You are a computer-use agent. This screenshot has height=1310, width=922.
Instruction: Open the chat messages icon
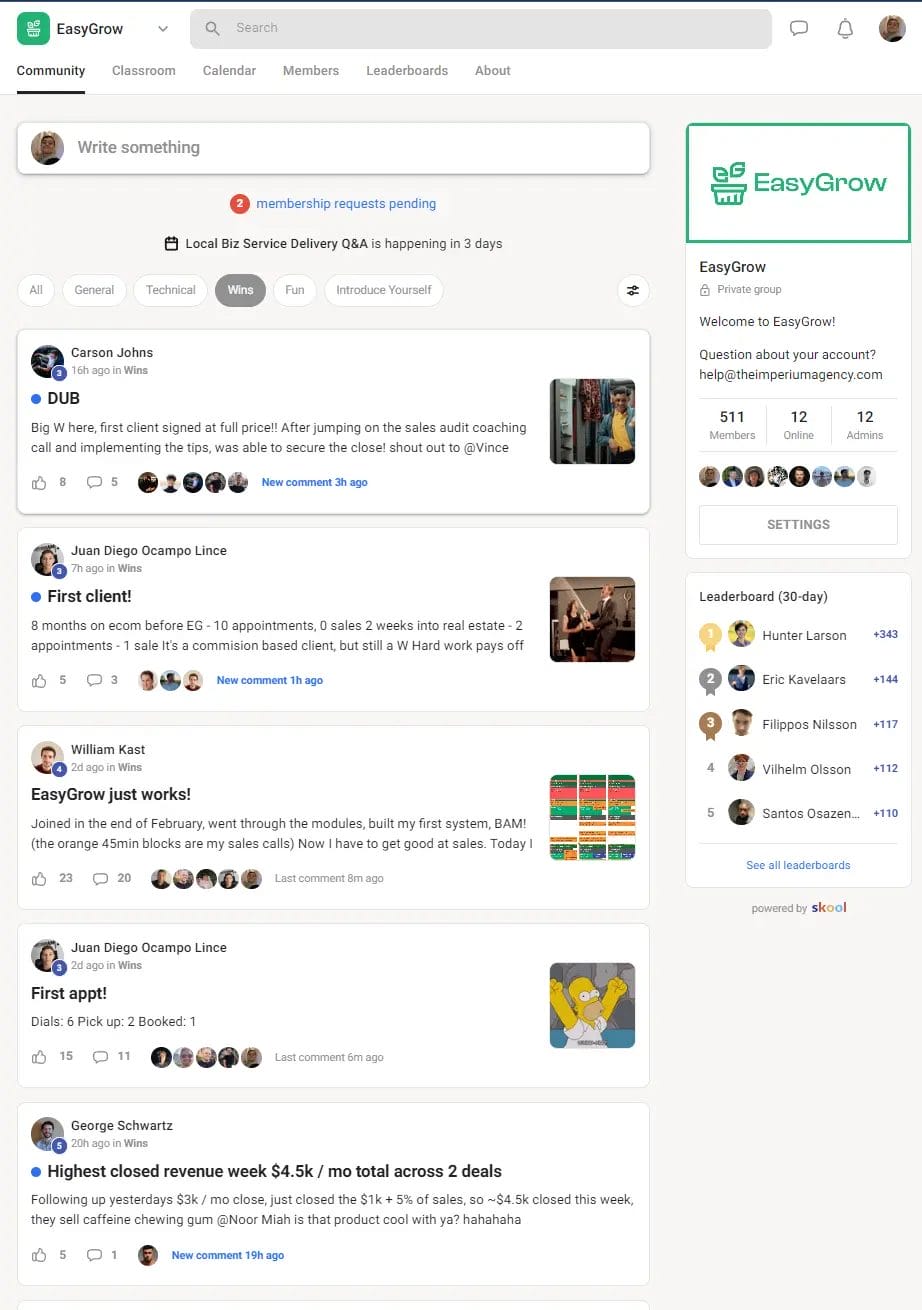[x=799, y=29]
